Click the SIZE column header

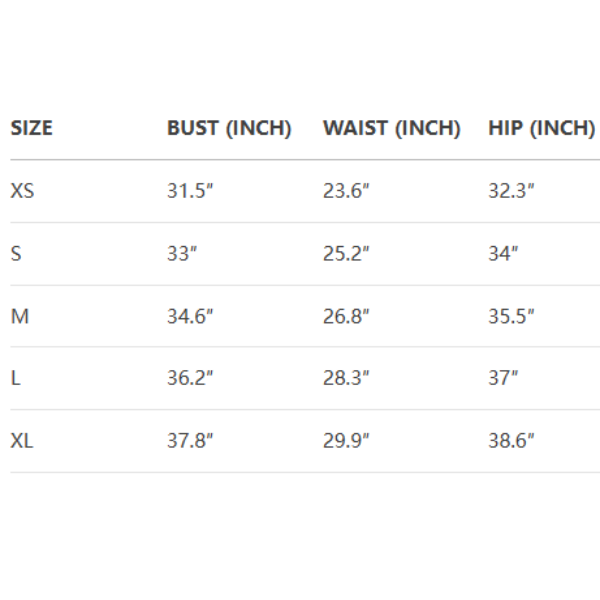[31, 128]
